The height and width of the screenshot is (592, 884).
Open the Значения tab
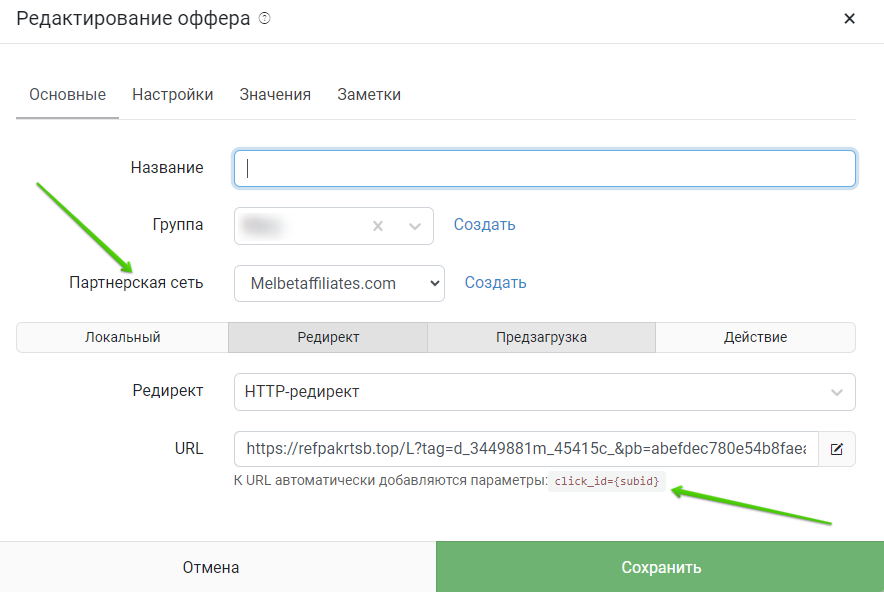tap(275, 95)
